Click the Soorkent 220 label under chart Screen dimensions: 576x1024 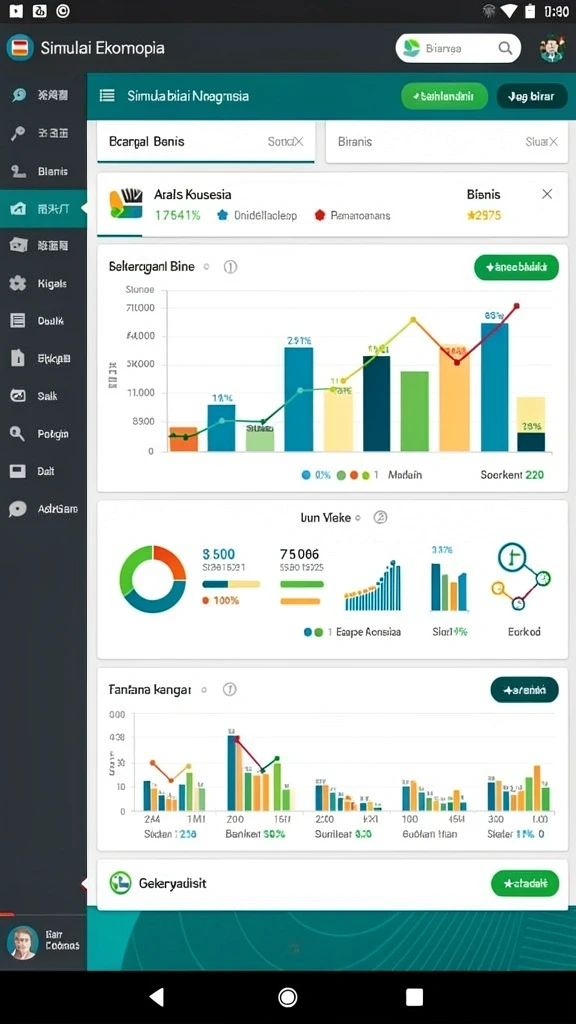click(x=512, y=475)
